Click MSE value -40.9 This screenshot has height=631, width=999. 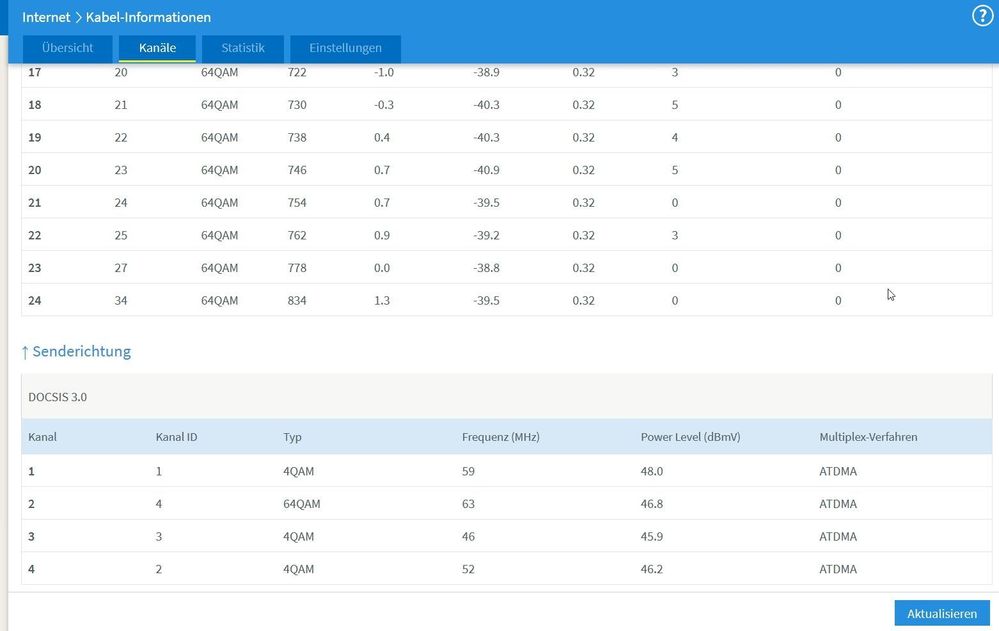pos(486,170)
